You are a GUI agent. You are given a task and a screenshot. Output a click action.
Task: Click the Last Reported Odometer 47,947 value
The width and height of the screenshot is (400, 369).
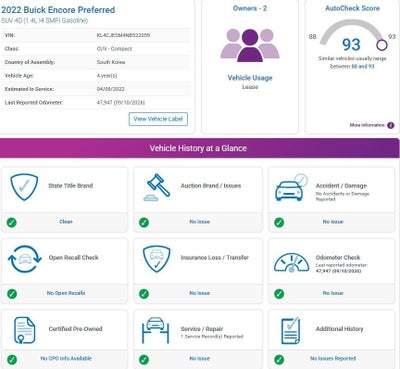pos(121,102)
